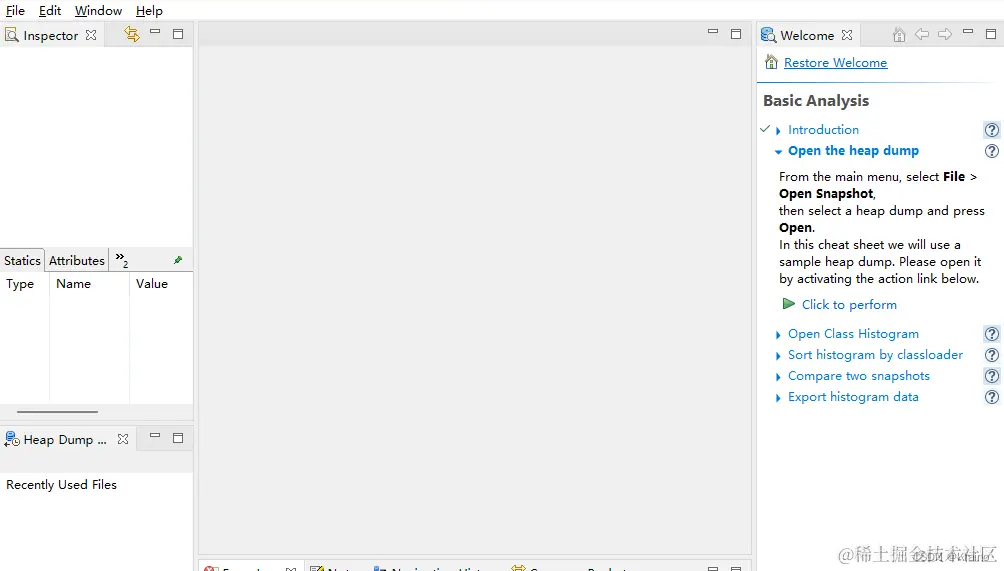1004x571 pixels.
Task: Close the Heap Dump view tab
Action: pos(123,439)
